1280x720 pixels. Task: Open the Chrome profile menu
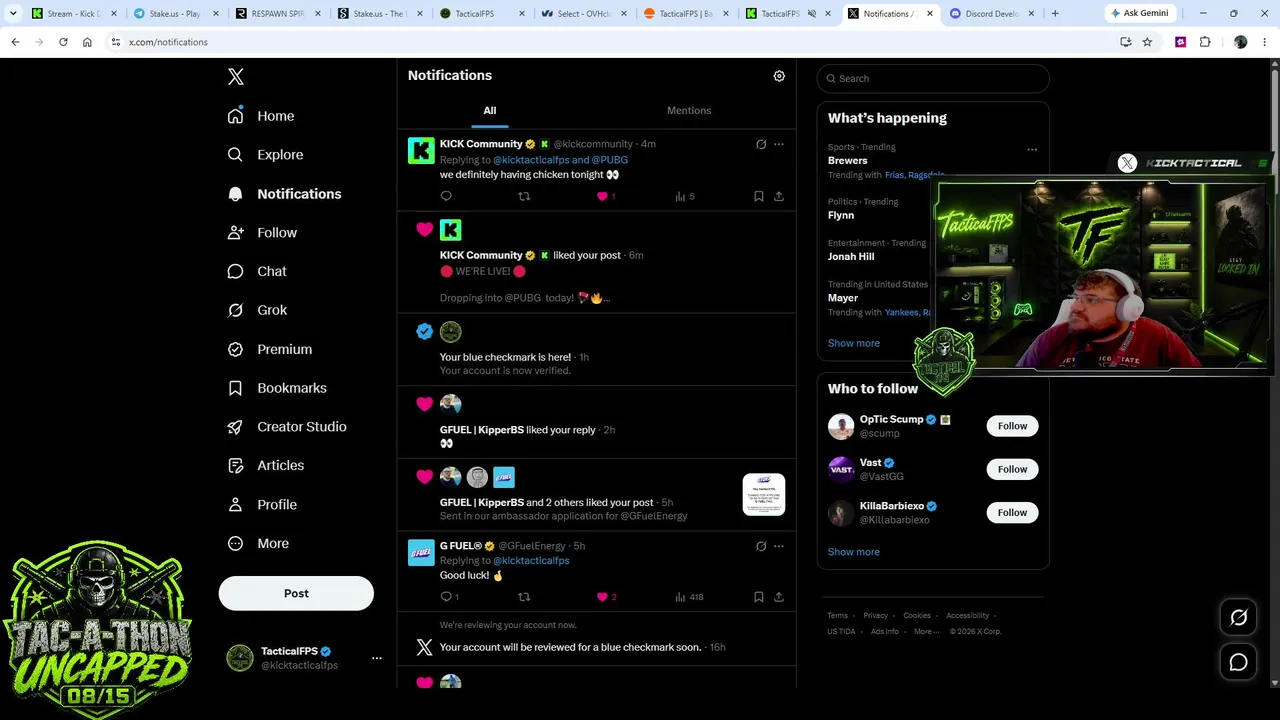[x=1240, y=42]
